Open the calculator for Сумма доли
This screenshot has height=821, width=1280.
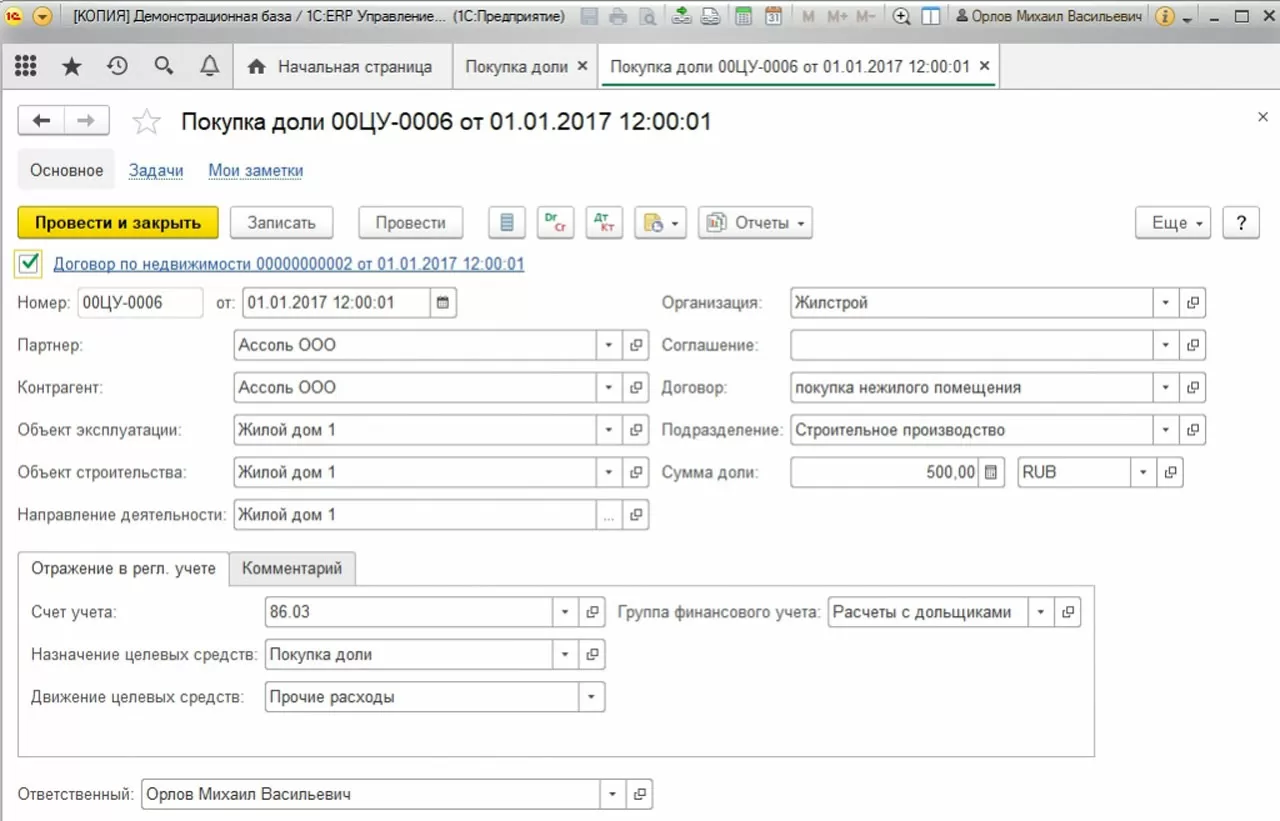[991, 473]
